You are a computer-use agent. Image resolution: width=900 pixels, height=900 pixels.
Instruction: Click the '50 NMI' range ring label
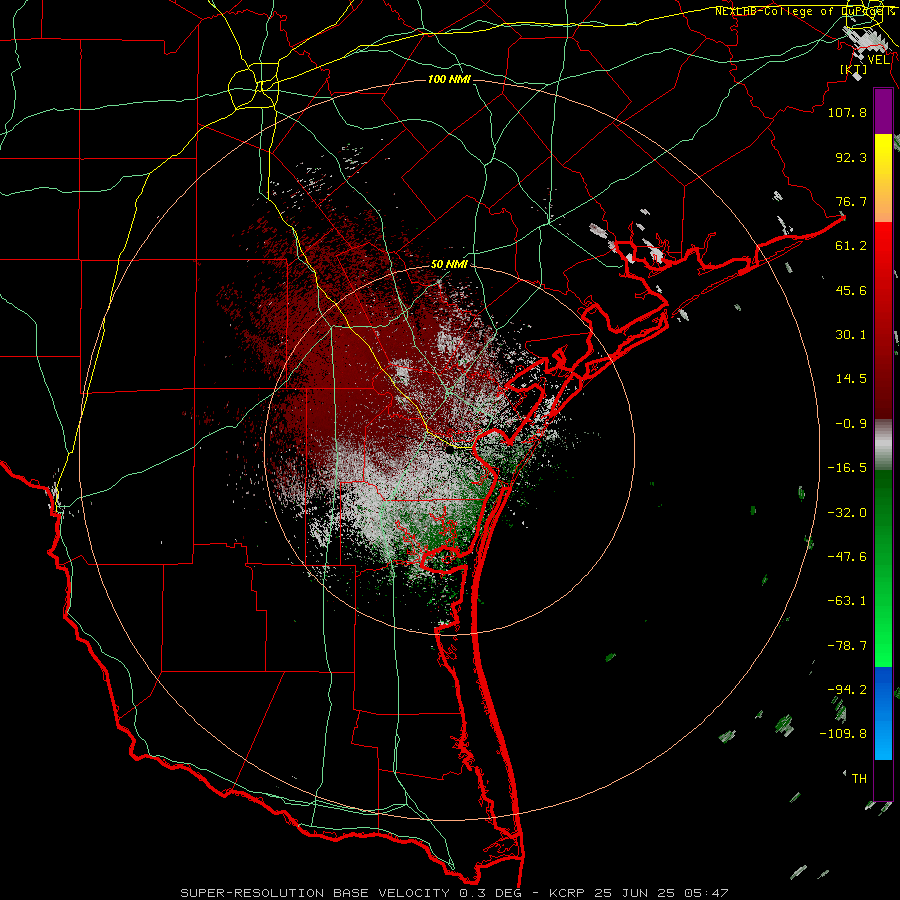(x=449, y=264)
